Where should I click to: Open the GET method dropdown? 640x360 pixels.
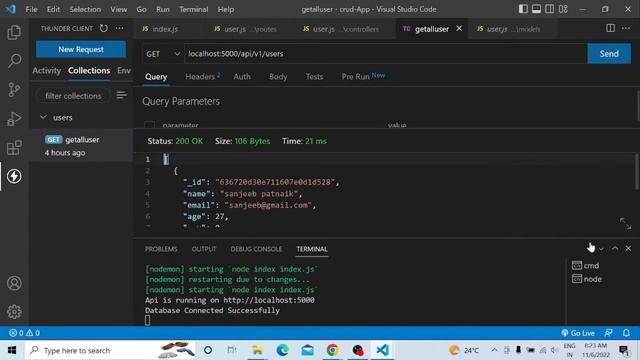pos(163,54)
